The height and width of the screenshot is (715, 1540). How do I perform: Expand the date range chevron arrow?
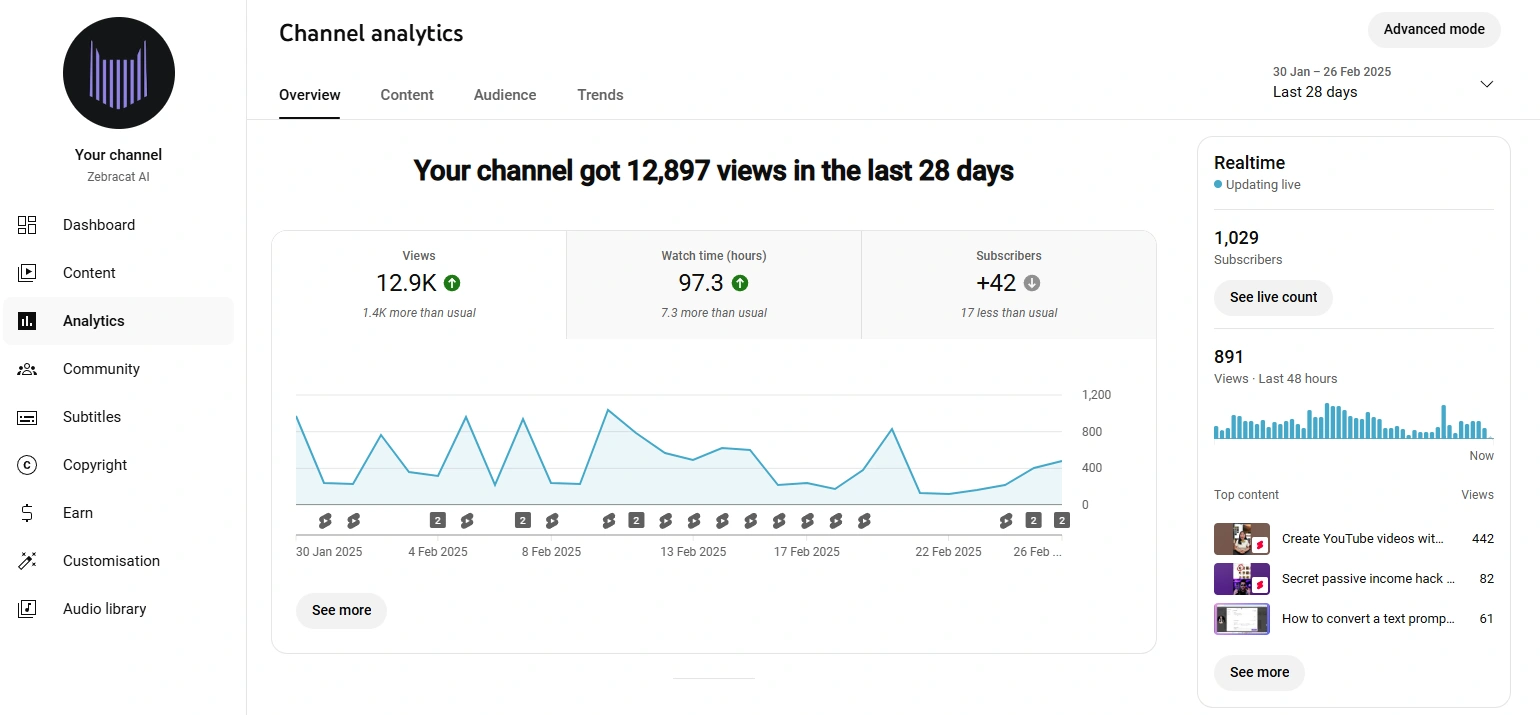pyautogui.click(x=1486, y=84)
